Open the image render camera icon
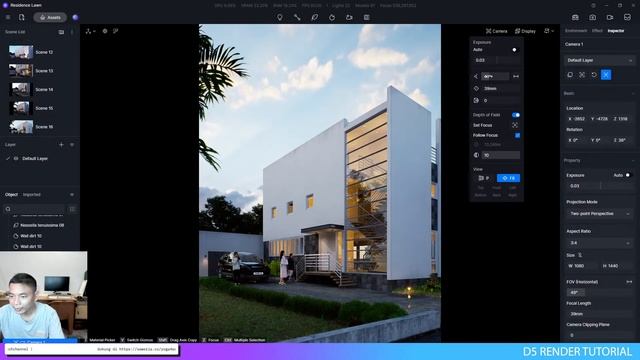The height and width of the screenshot is (360, 640). (x=593, y=18)
